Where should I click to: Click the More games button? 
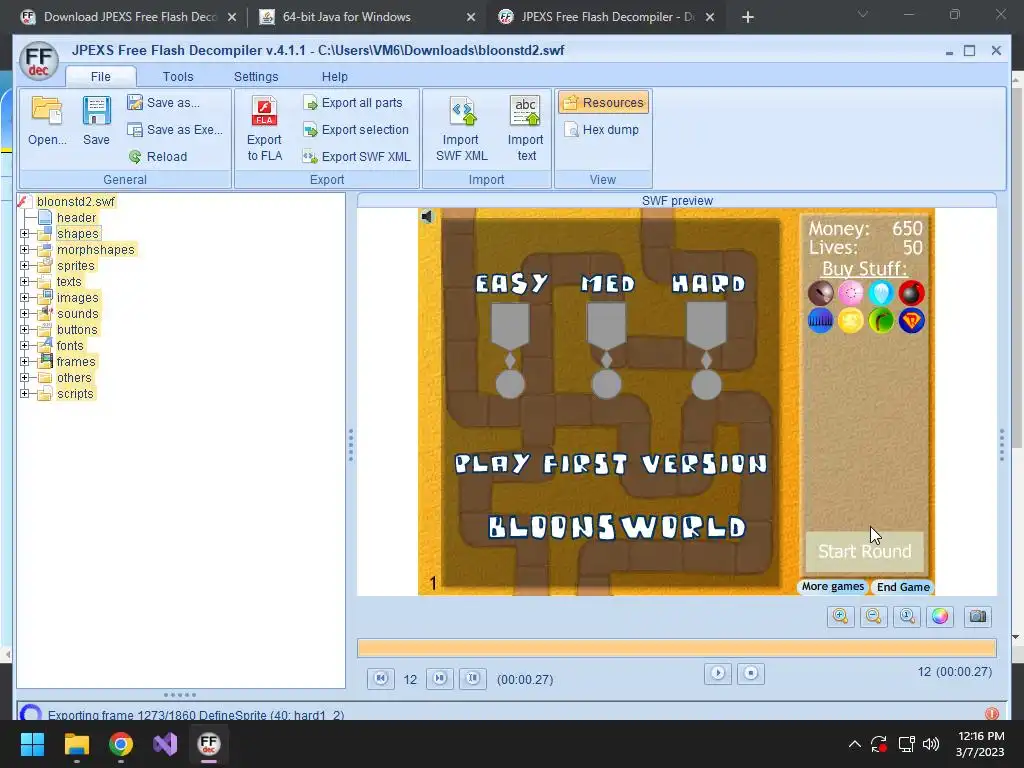pos(833,586)
